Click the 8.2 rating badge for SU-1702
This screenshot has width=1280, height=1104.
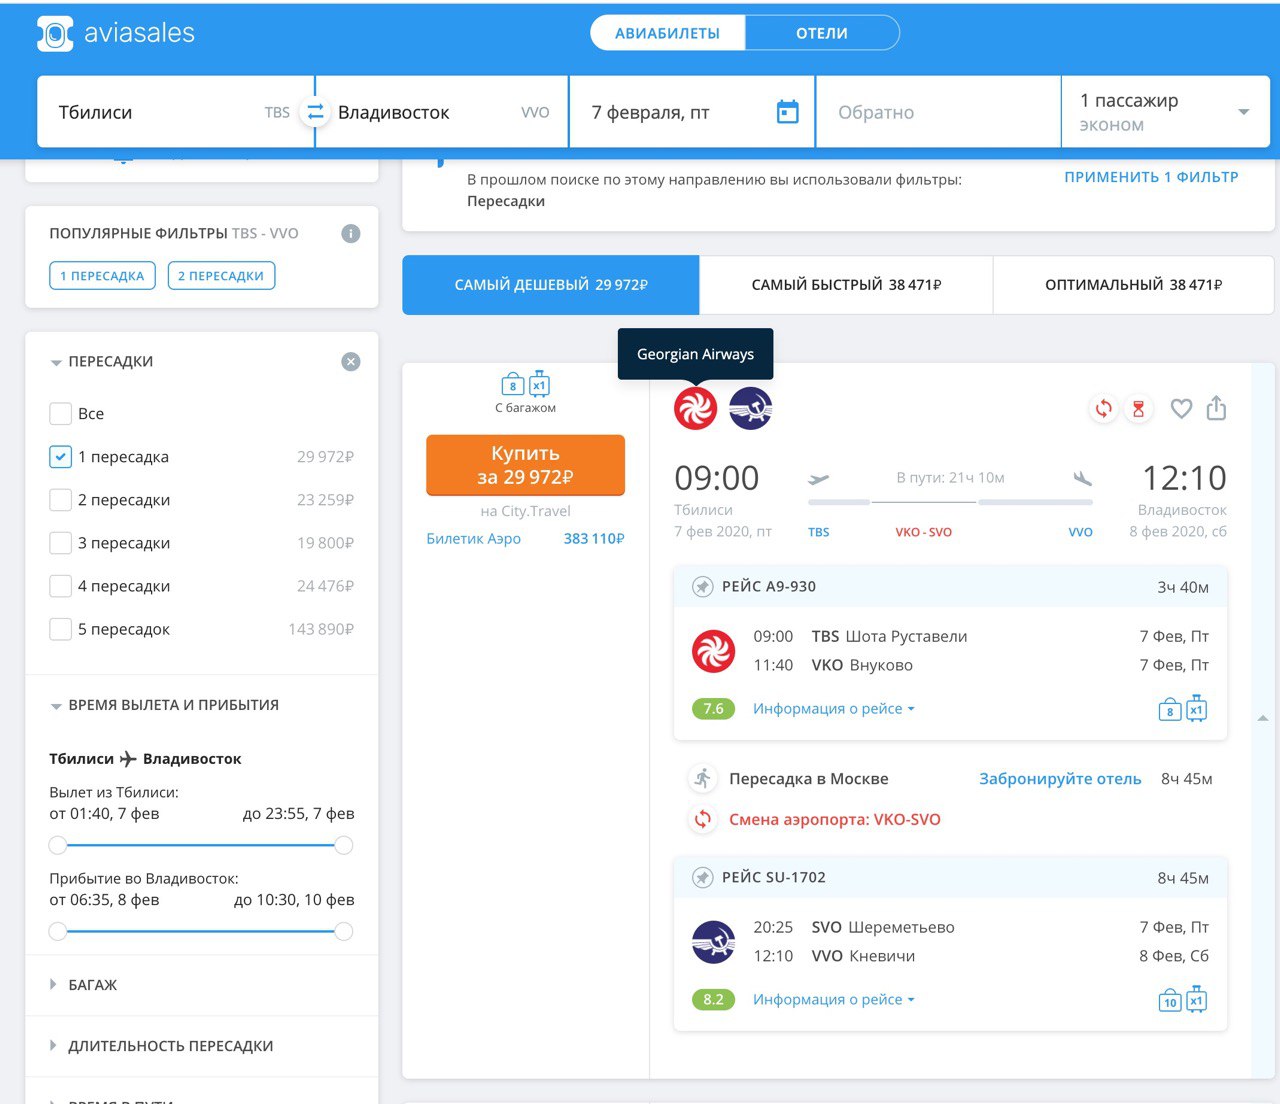[x=713, y=1000]
